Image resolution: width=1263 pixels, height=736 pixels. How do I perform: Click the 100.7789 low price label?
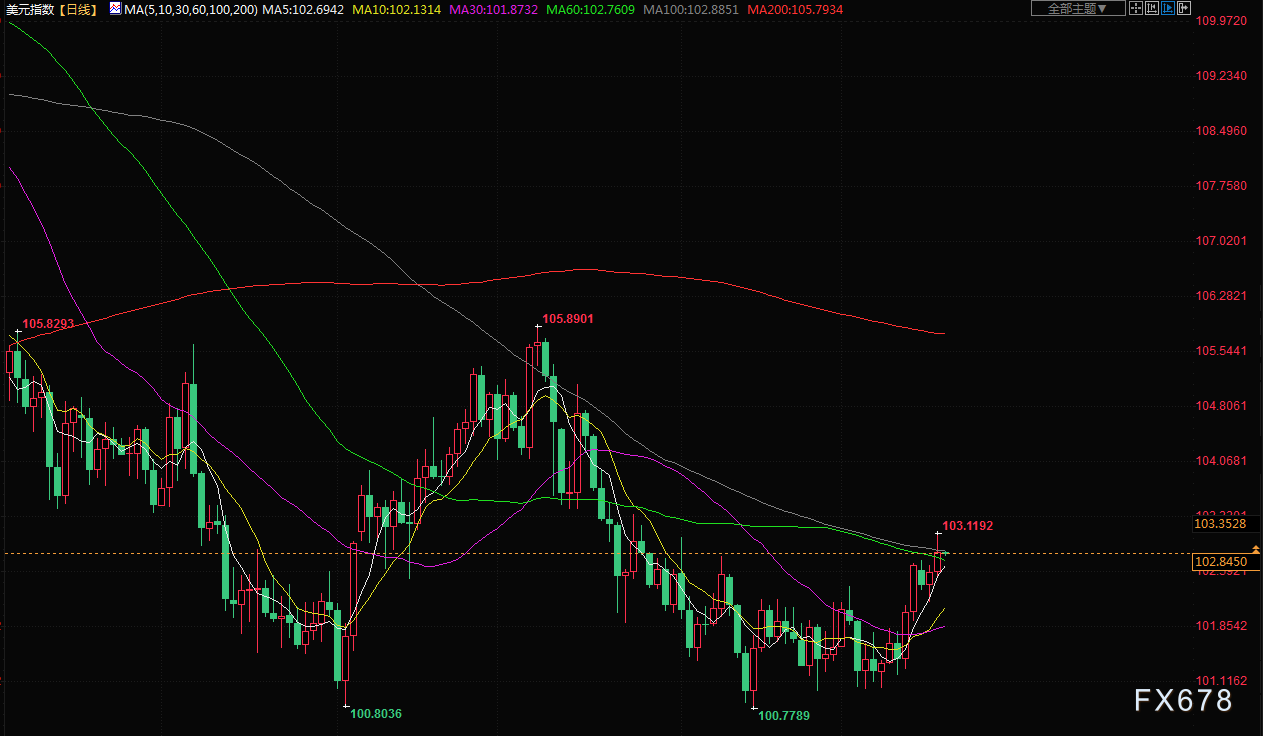784,716
